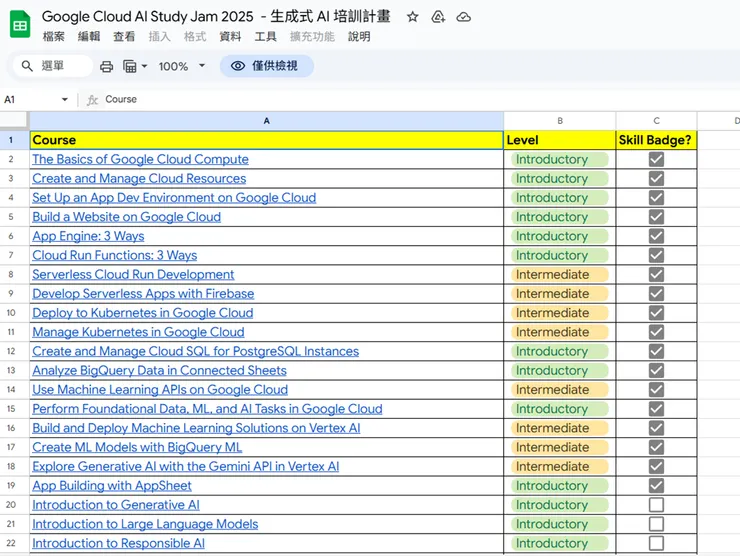Image resolution: width=740 pixels, height=556 pixels.
Task: Open Level dropdown for Serverless Cloud Run Development
Action: [x=559, y=275]
